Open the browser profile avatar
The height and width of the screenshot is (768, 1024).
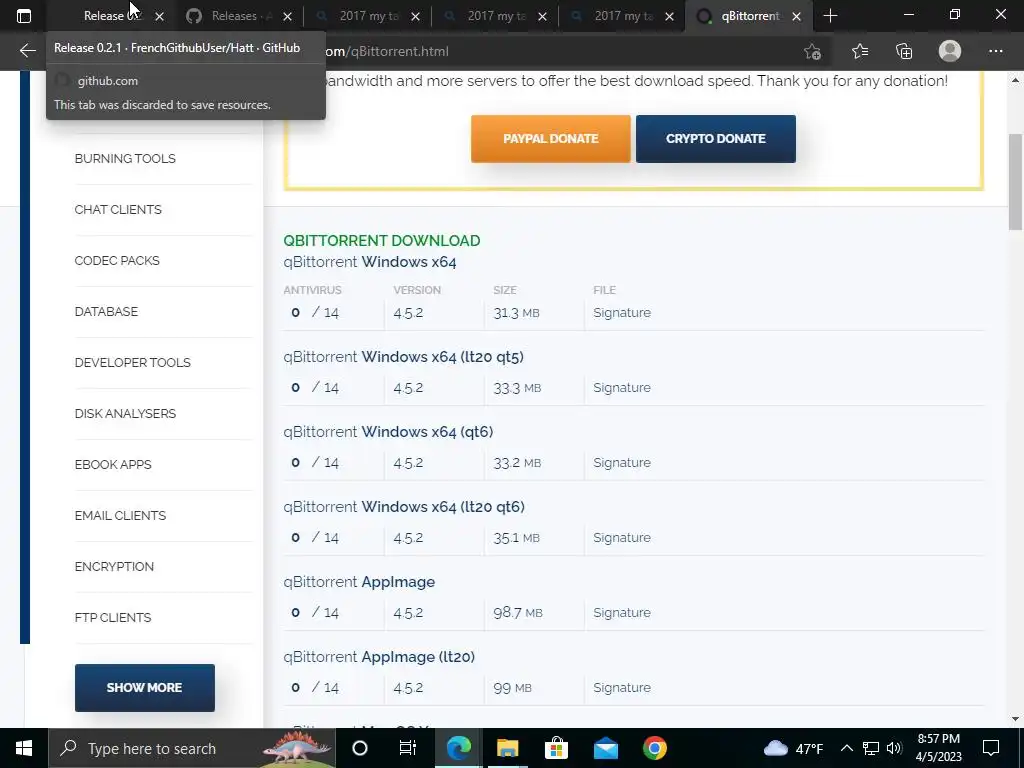coord(950,51)
